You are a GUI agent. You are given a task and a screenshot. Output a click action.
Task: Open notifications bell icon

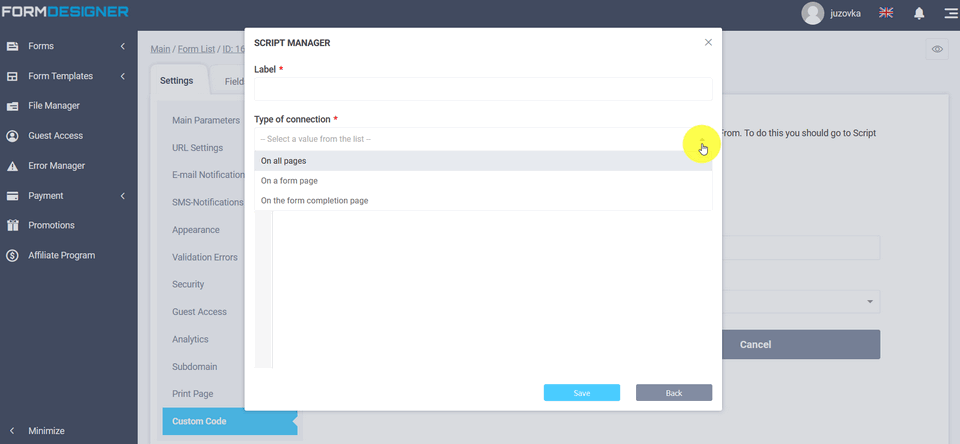[919, 13]
